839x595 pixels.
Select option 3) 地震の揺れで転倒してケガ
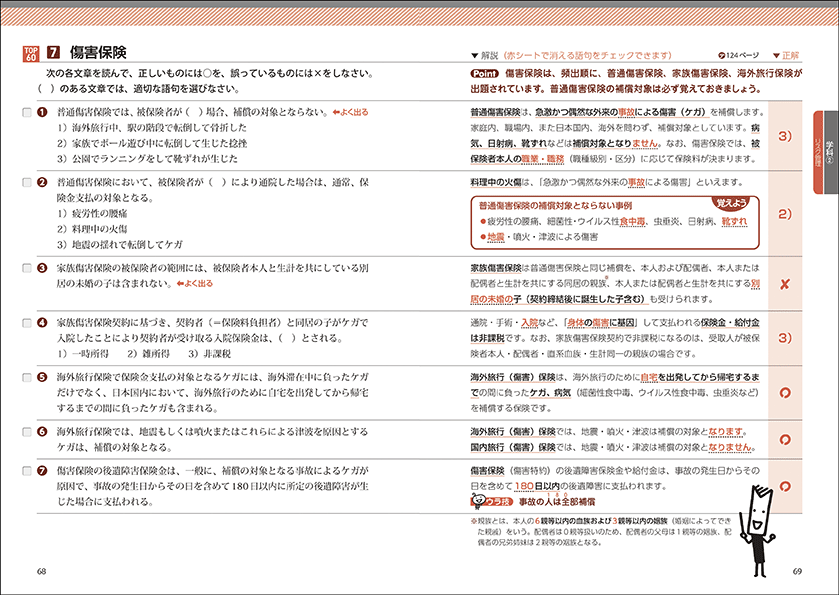click(x=120, y=245)
